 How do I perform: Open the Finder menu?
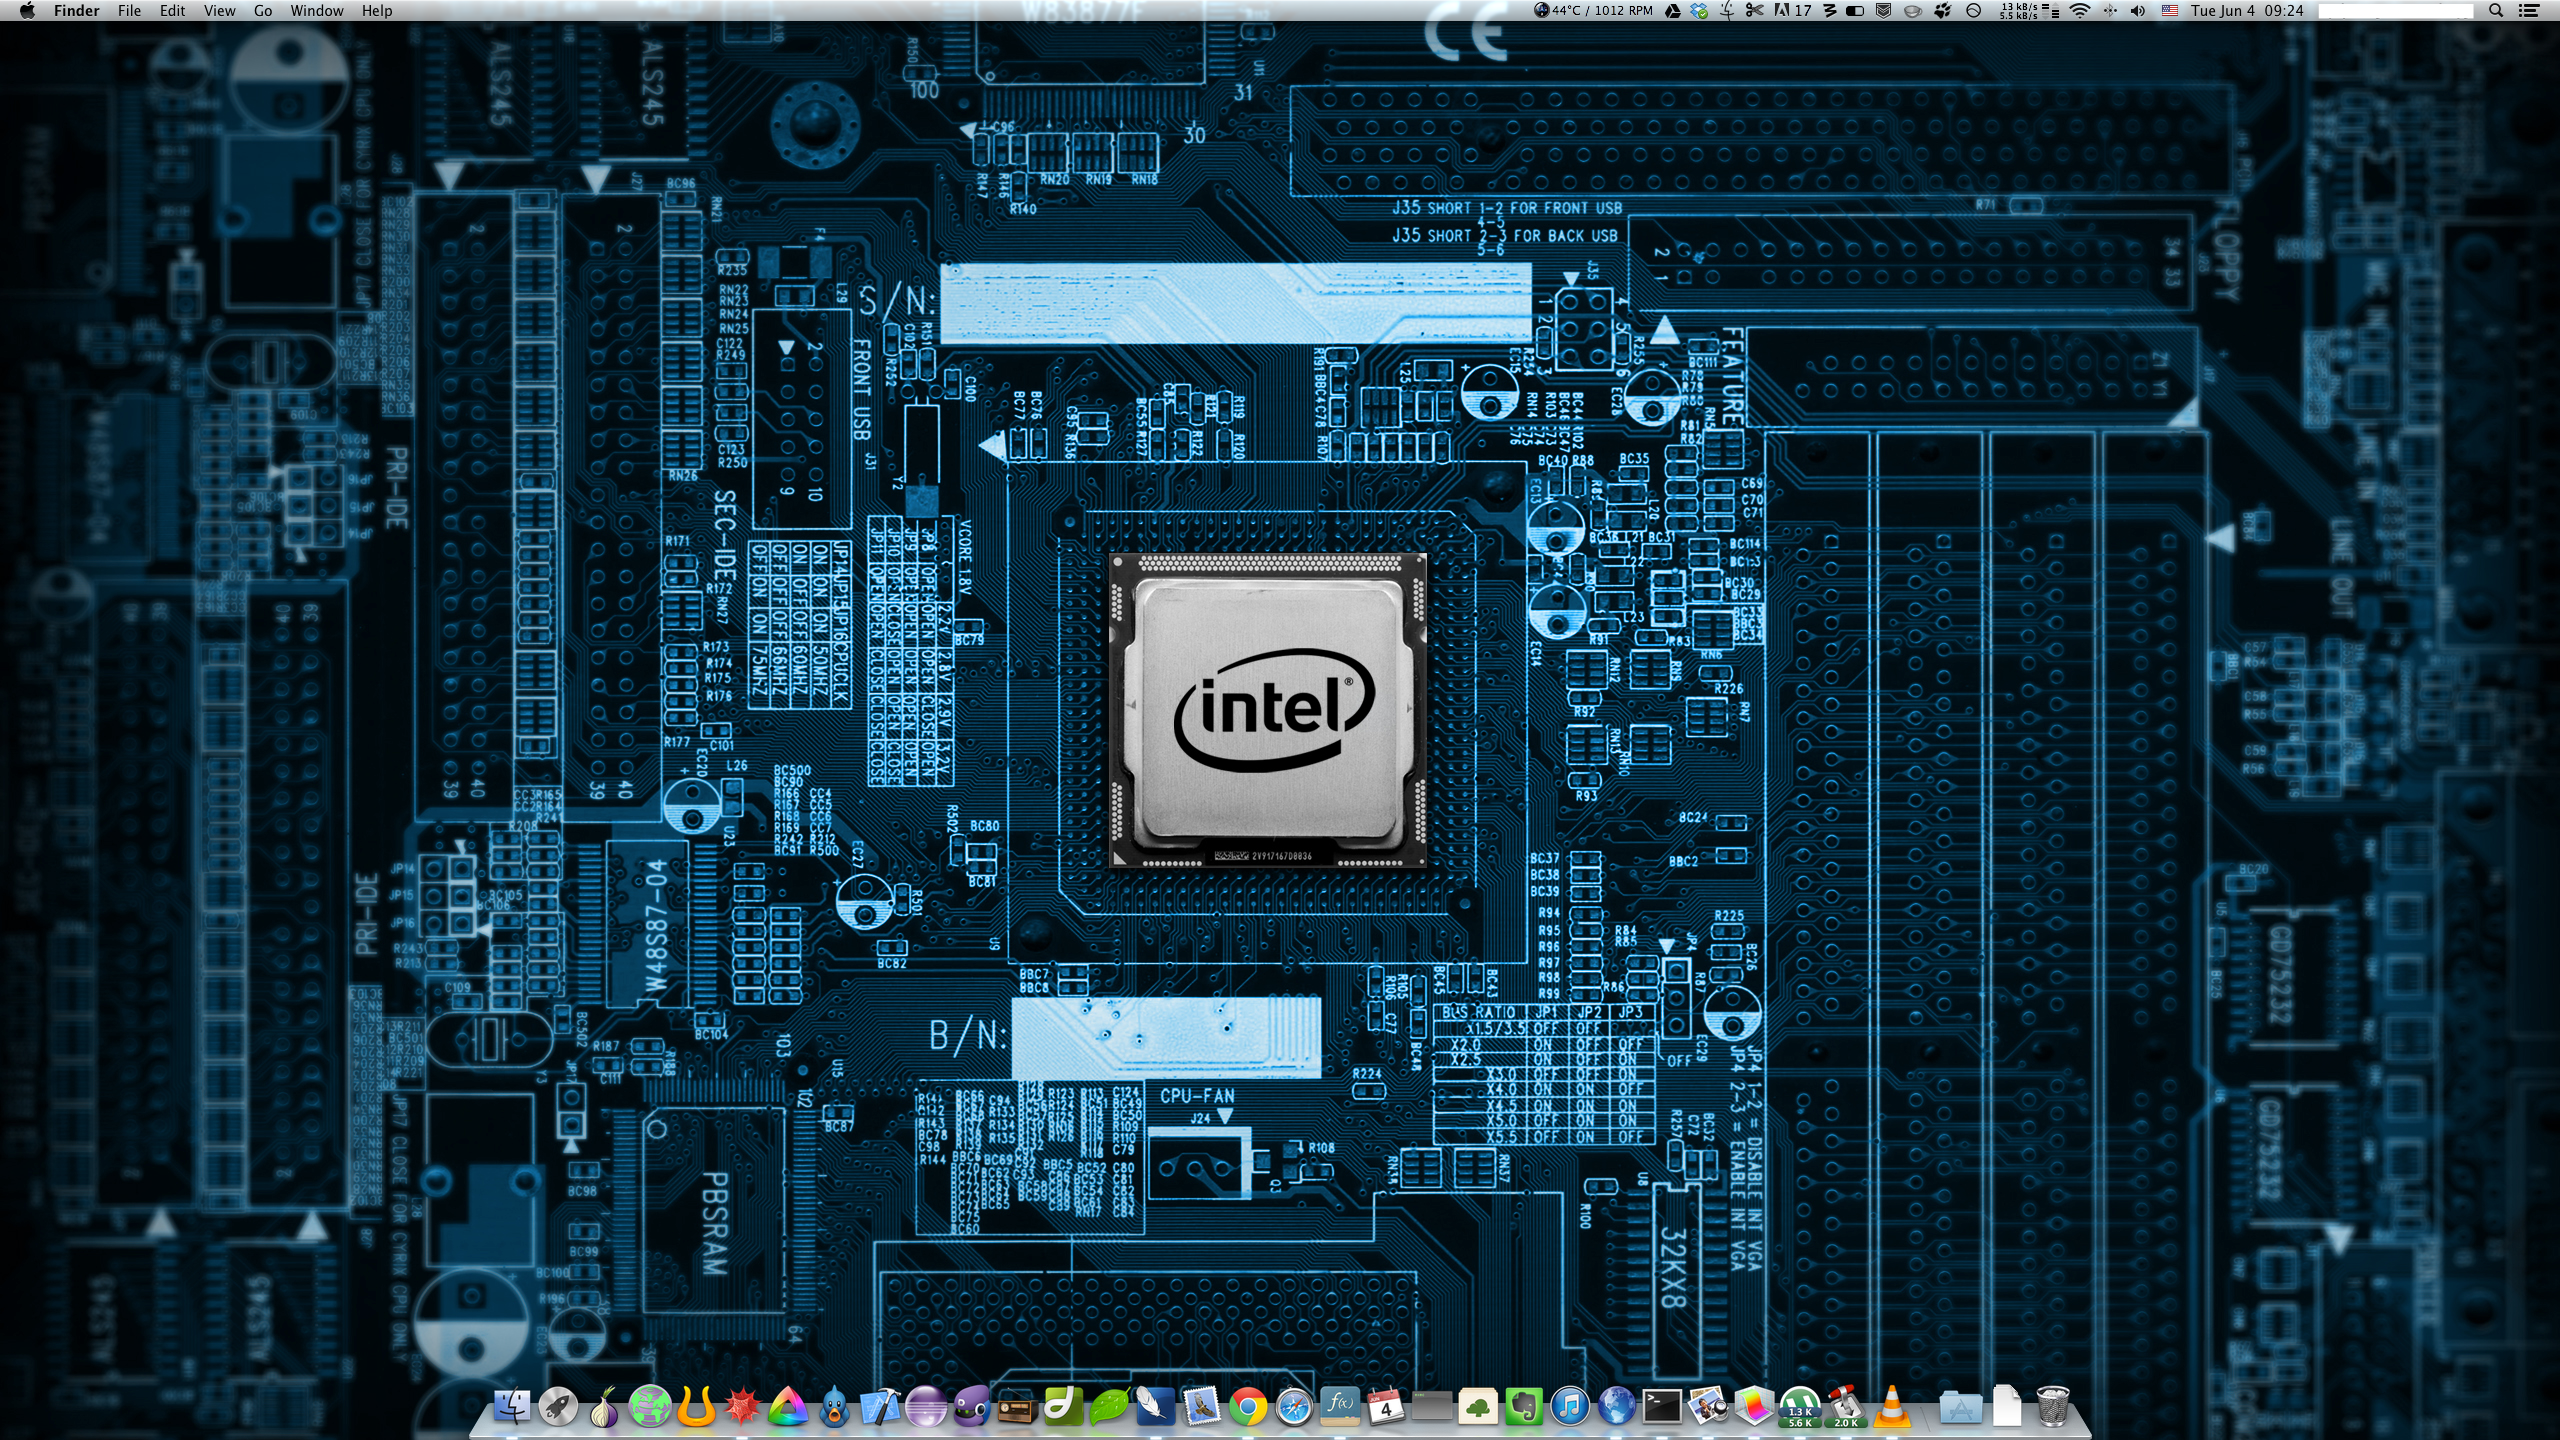(x=76, y=10)
